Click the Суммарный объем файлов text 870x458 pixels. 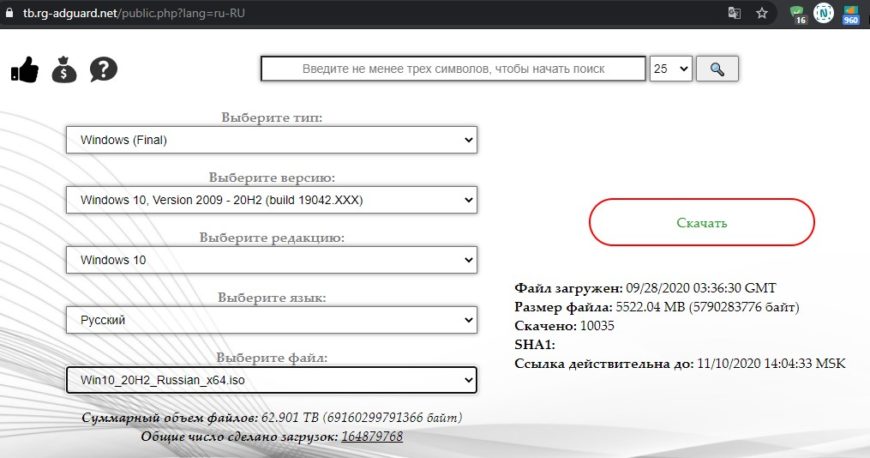click(272, 417)
